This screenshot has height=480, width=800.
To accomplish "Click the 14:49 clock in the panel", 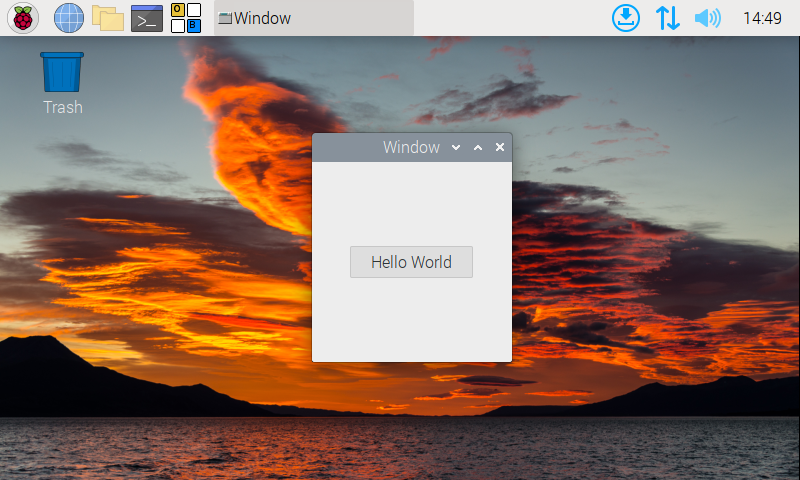I will pyautogui.click(x=762, y=18).
